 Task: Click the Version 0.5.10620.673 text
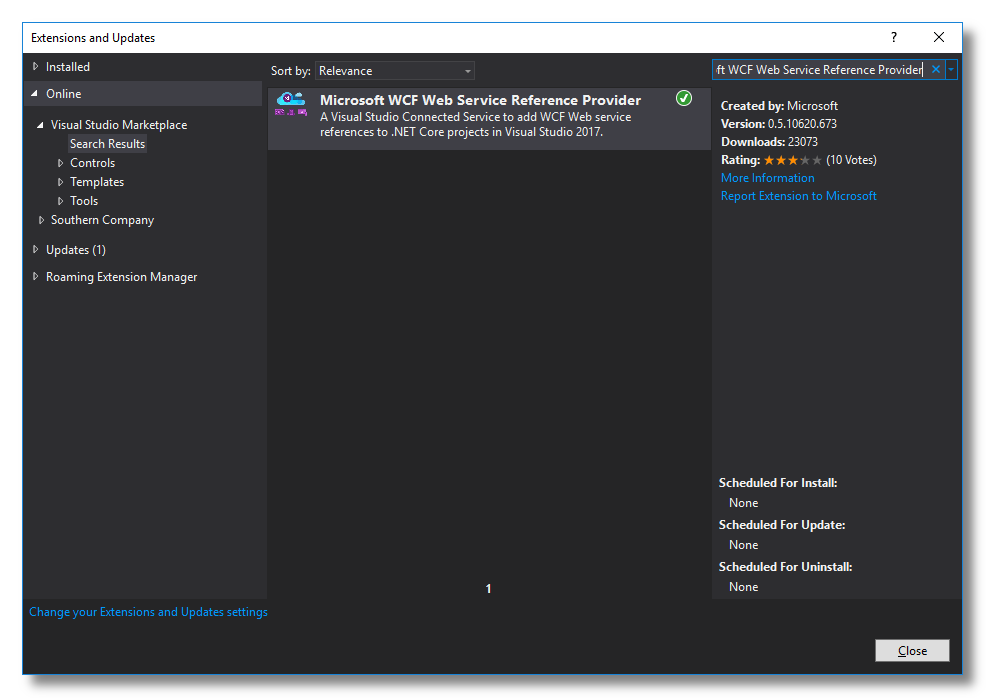778,124
